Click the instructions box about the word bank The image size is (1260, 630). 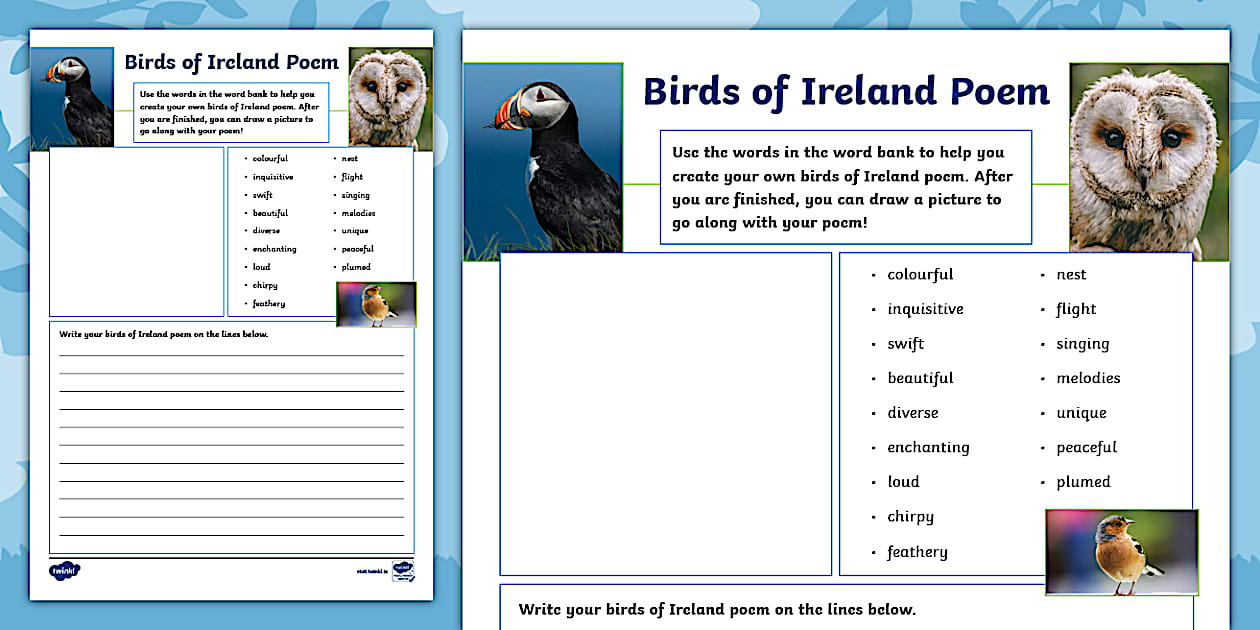[x=845, y=186]
